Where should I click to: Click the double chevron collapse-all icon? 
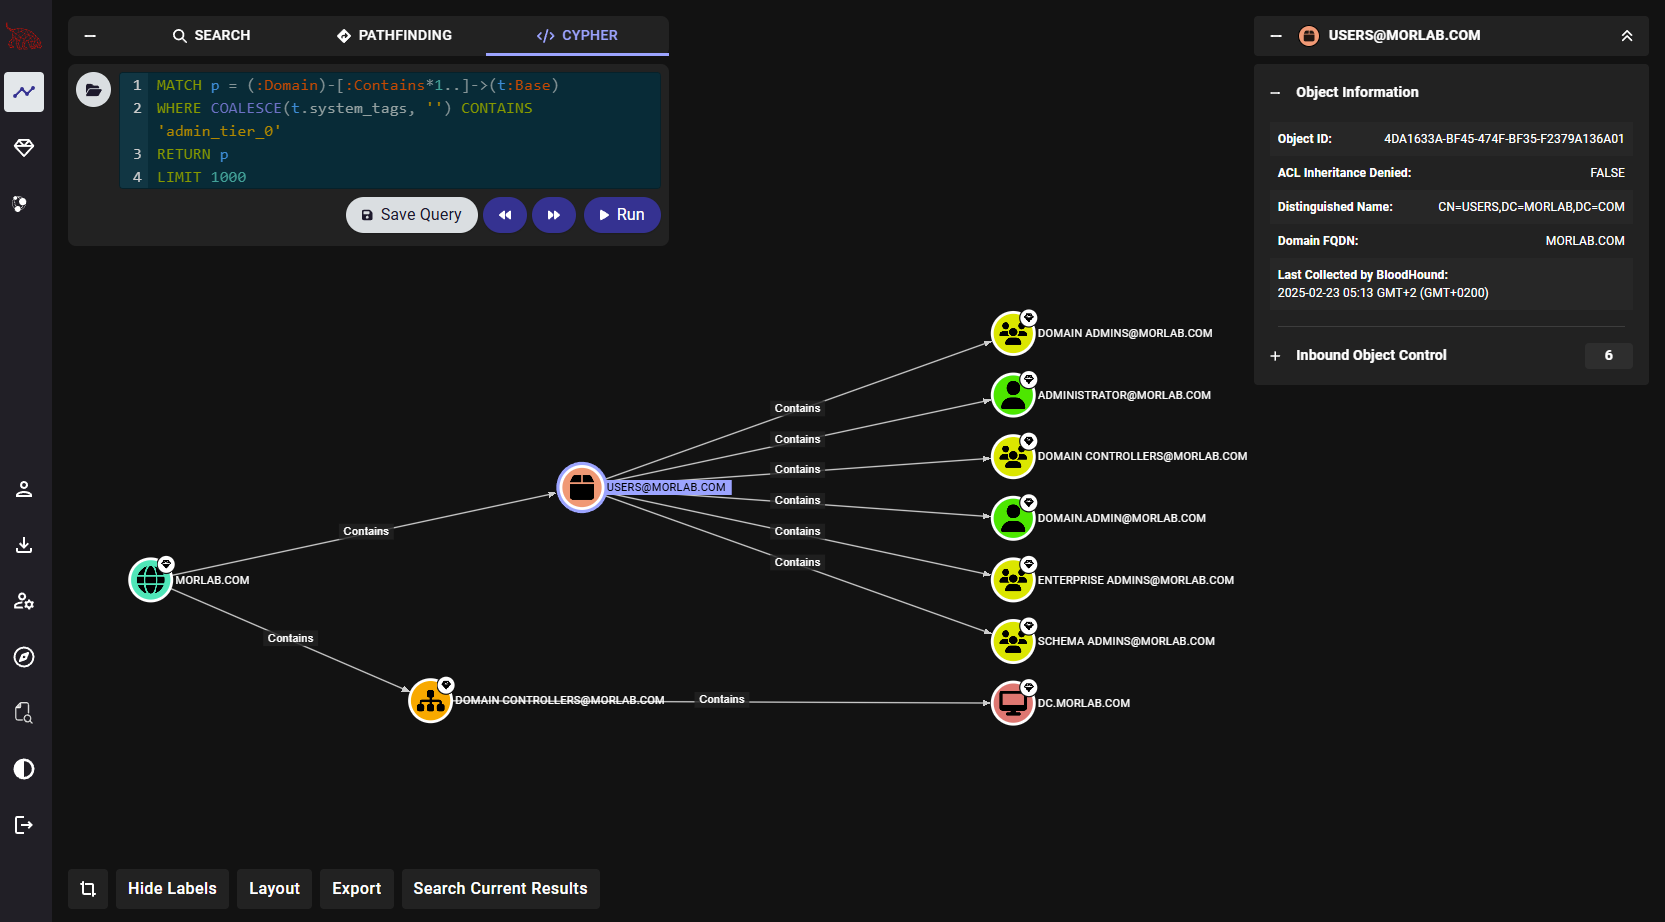tap(1627, 35)
